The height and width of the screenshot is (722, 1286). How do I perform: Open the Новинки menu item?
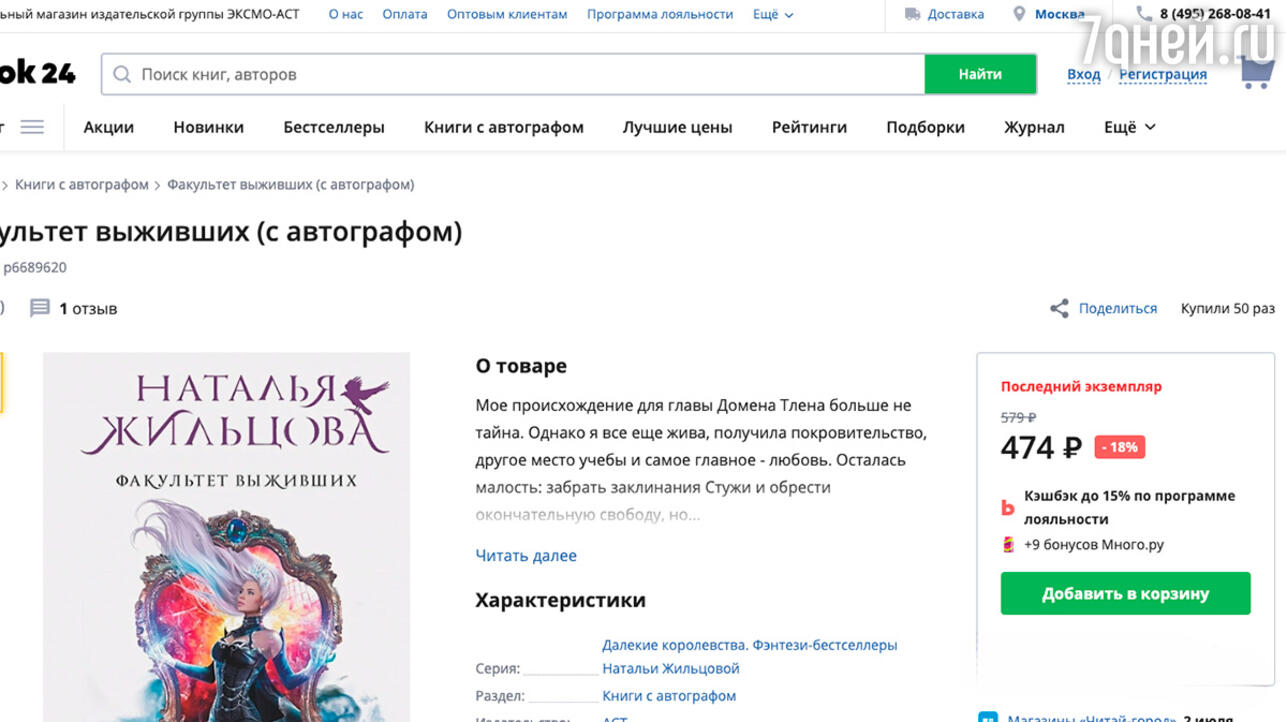pyautogui.click(x=208, y=127)
